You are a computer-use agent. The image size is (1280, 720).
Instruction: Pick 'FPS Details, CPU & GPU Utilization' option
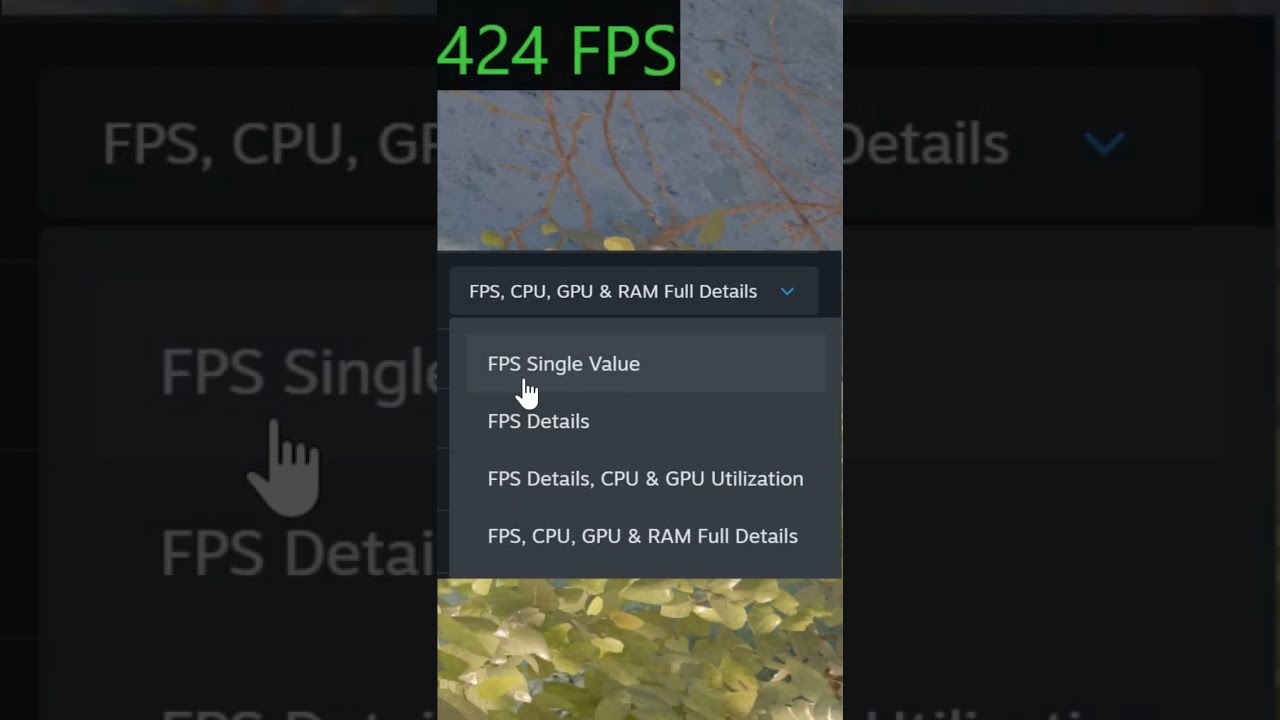tap(645, 479)
